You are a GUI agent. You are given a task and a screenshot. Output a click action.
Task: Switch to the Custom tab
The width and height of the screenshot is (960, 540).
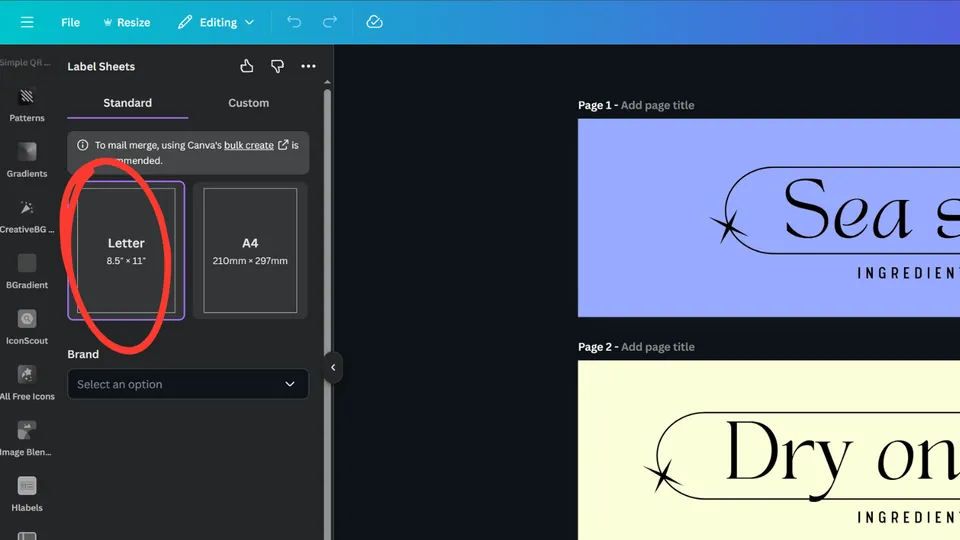[249, 103]
